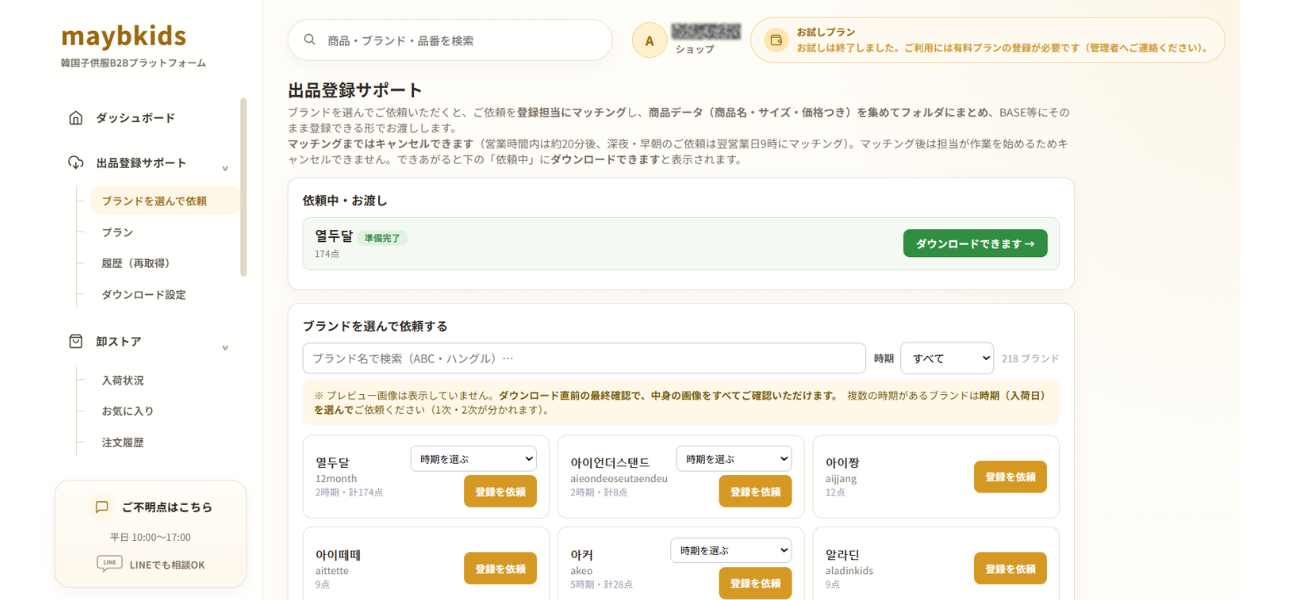Screen dimensions: 1300x600
Task: Click the maybkids logo
Action: [x=124, y=36]
